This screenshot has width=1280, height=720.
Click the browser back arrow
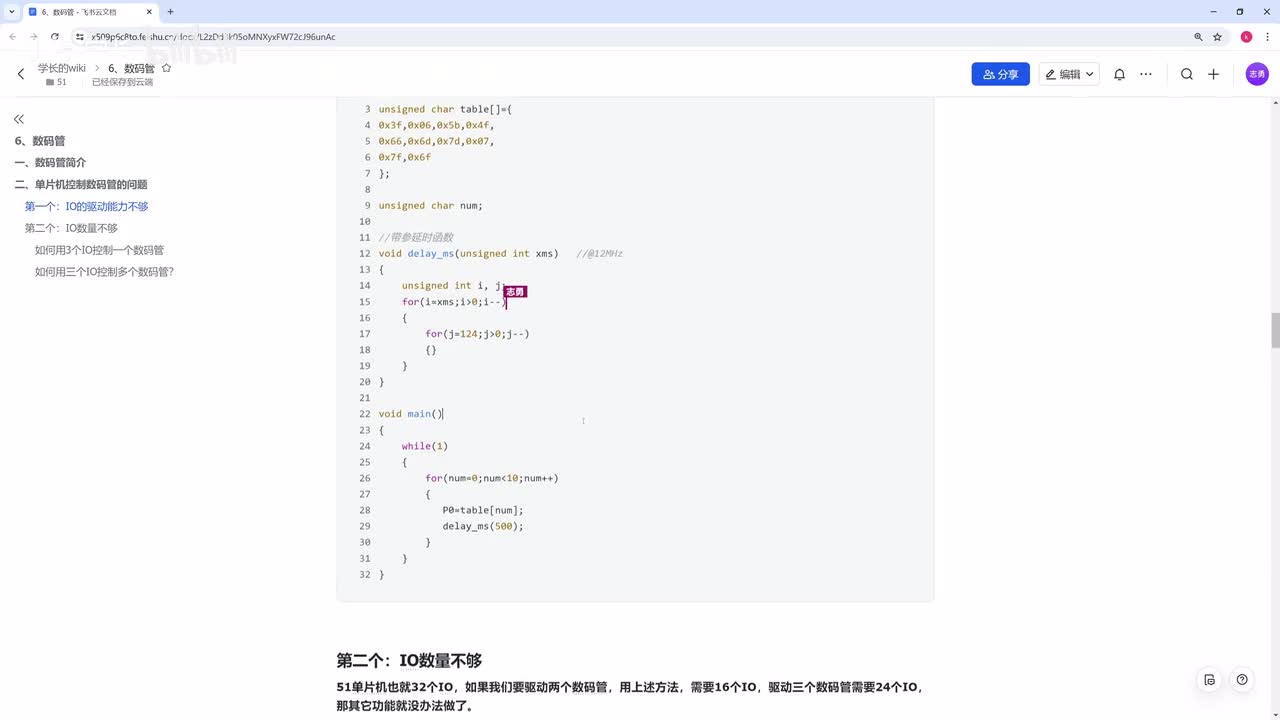pyautogui.click(x=13, y=37)
